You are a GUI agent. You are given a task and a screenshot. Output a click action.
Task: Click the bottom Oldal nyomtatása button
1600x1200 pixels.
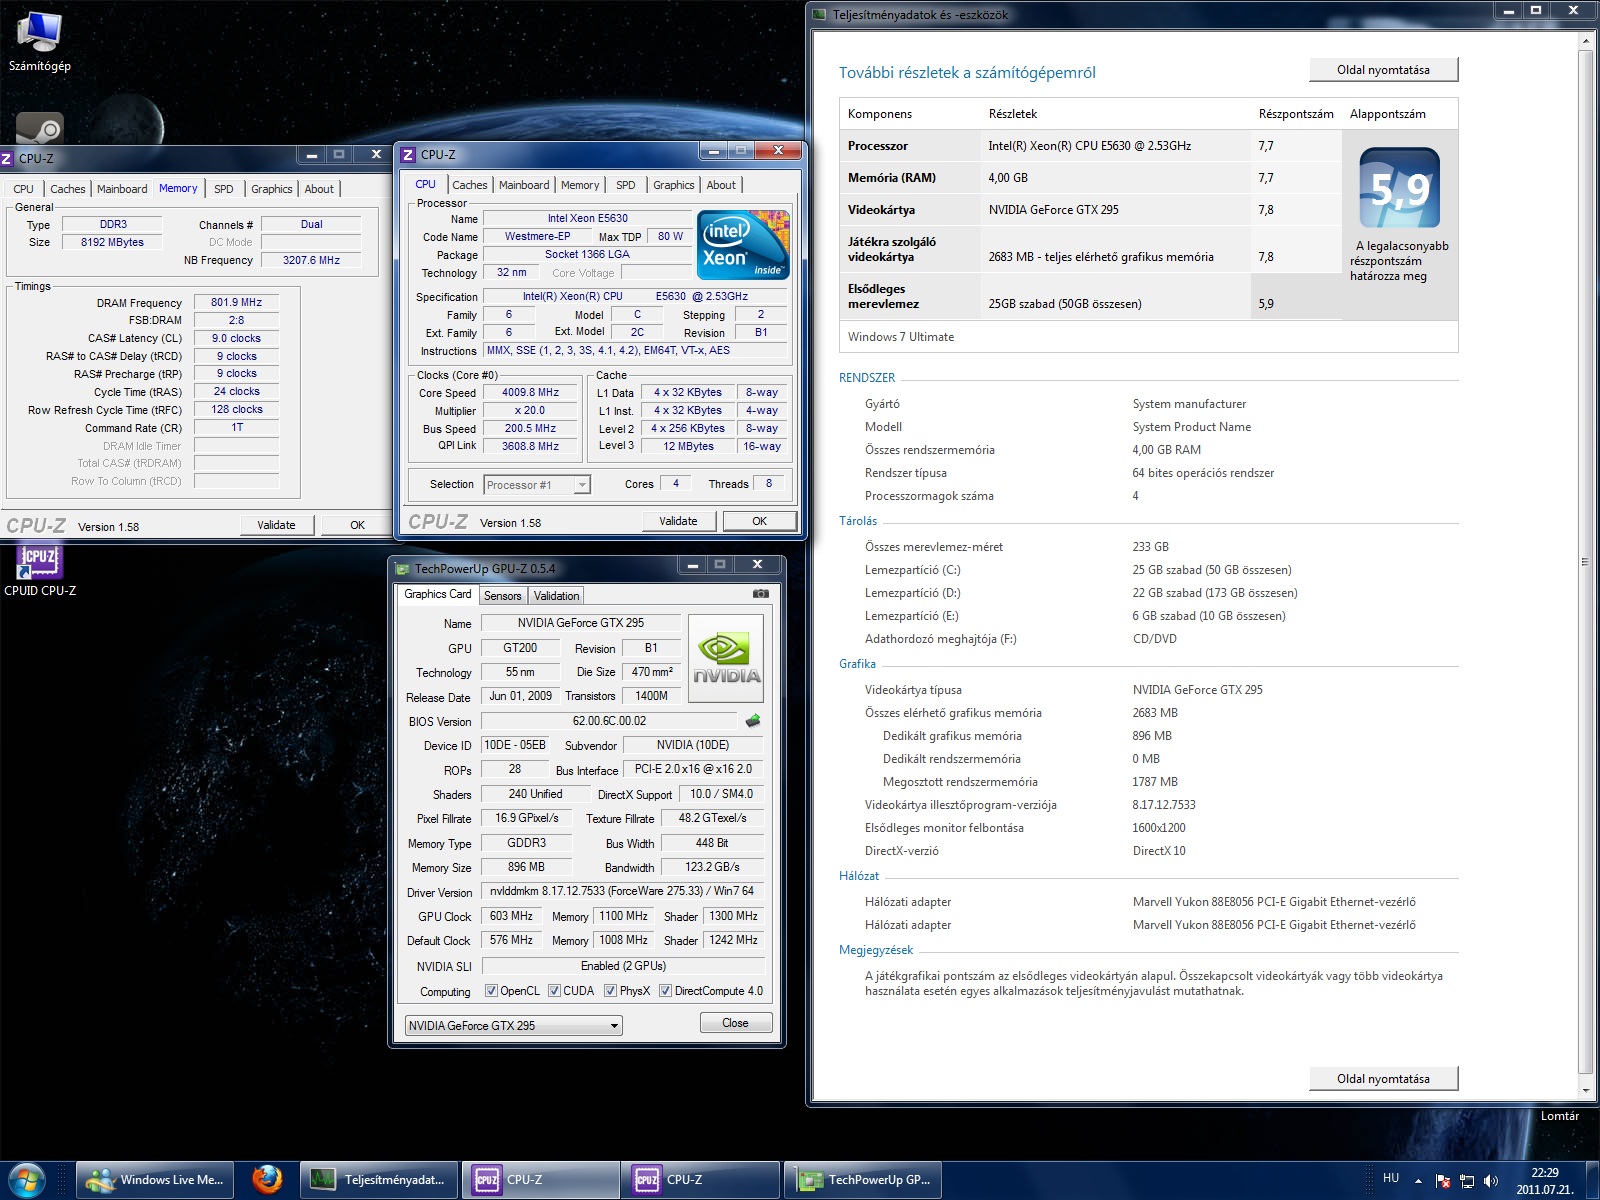click(1383, 1079)
